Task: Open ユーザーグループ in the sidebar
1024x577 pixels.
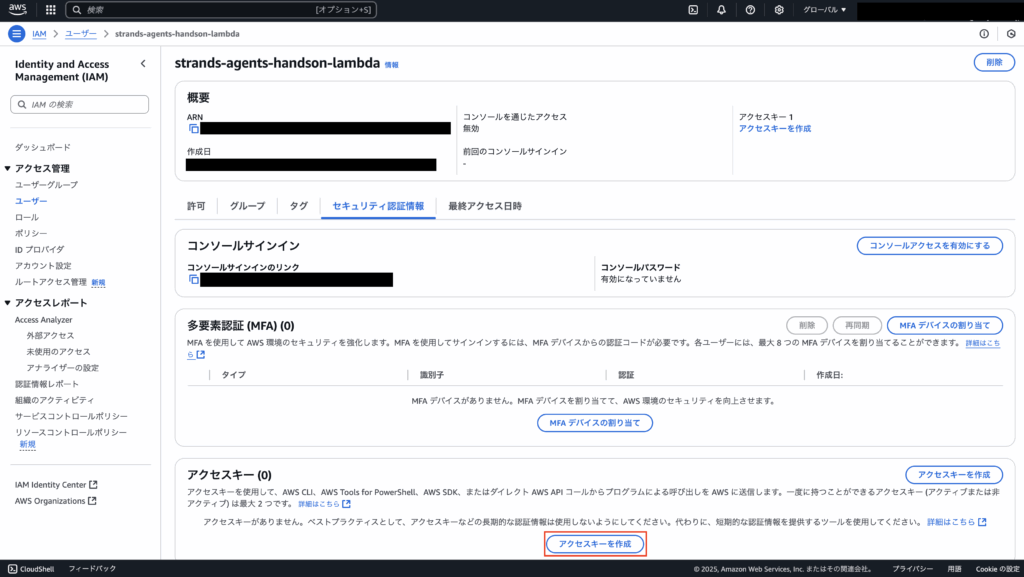Action: (x=46, y=185)
